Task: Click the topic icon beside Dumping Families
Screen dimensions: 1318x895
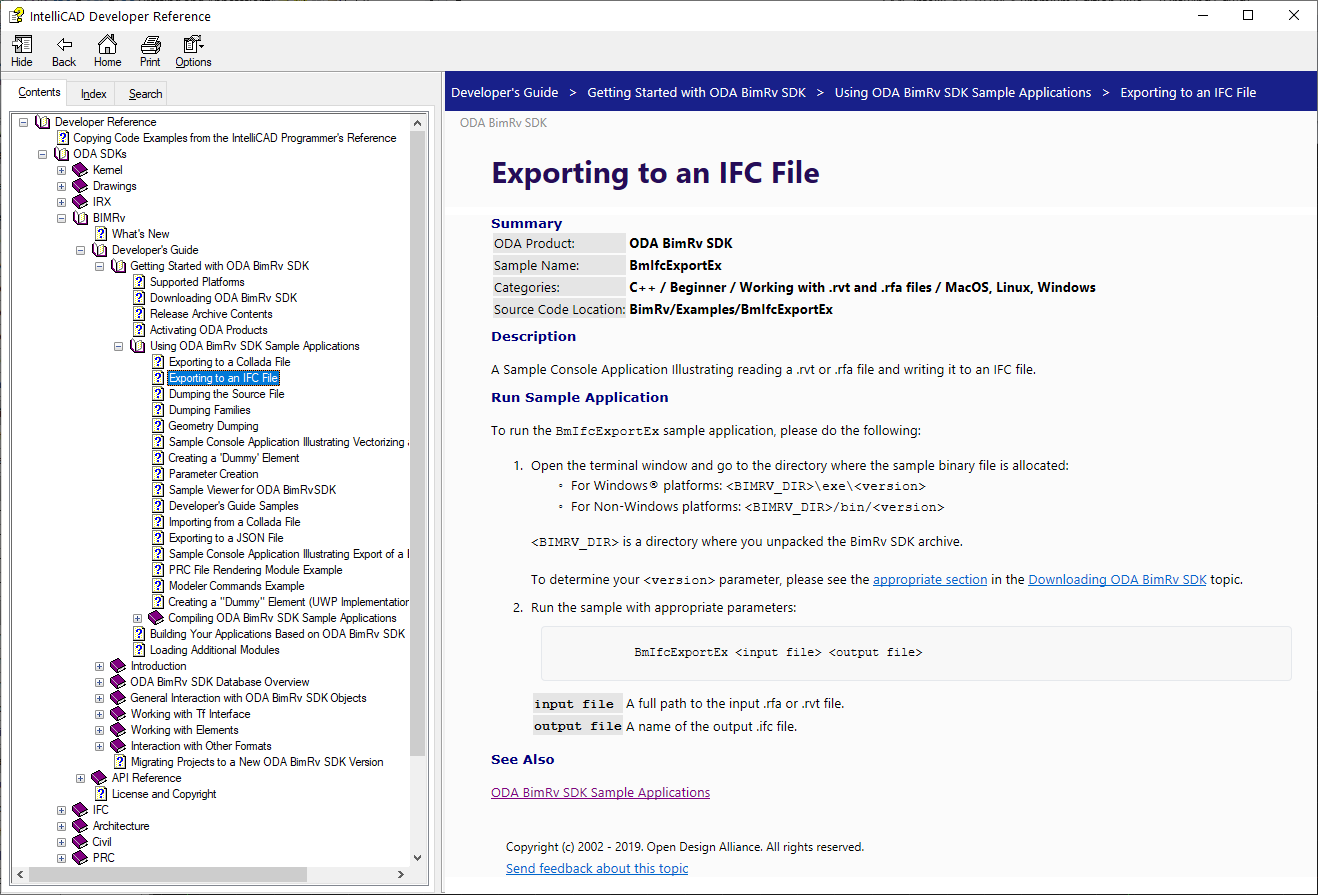Action: 158,410
